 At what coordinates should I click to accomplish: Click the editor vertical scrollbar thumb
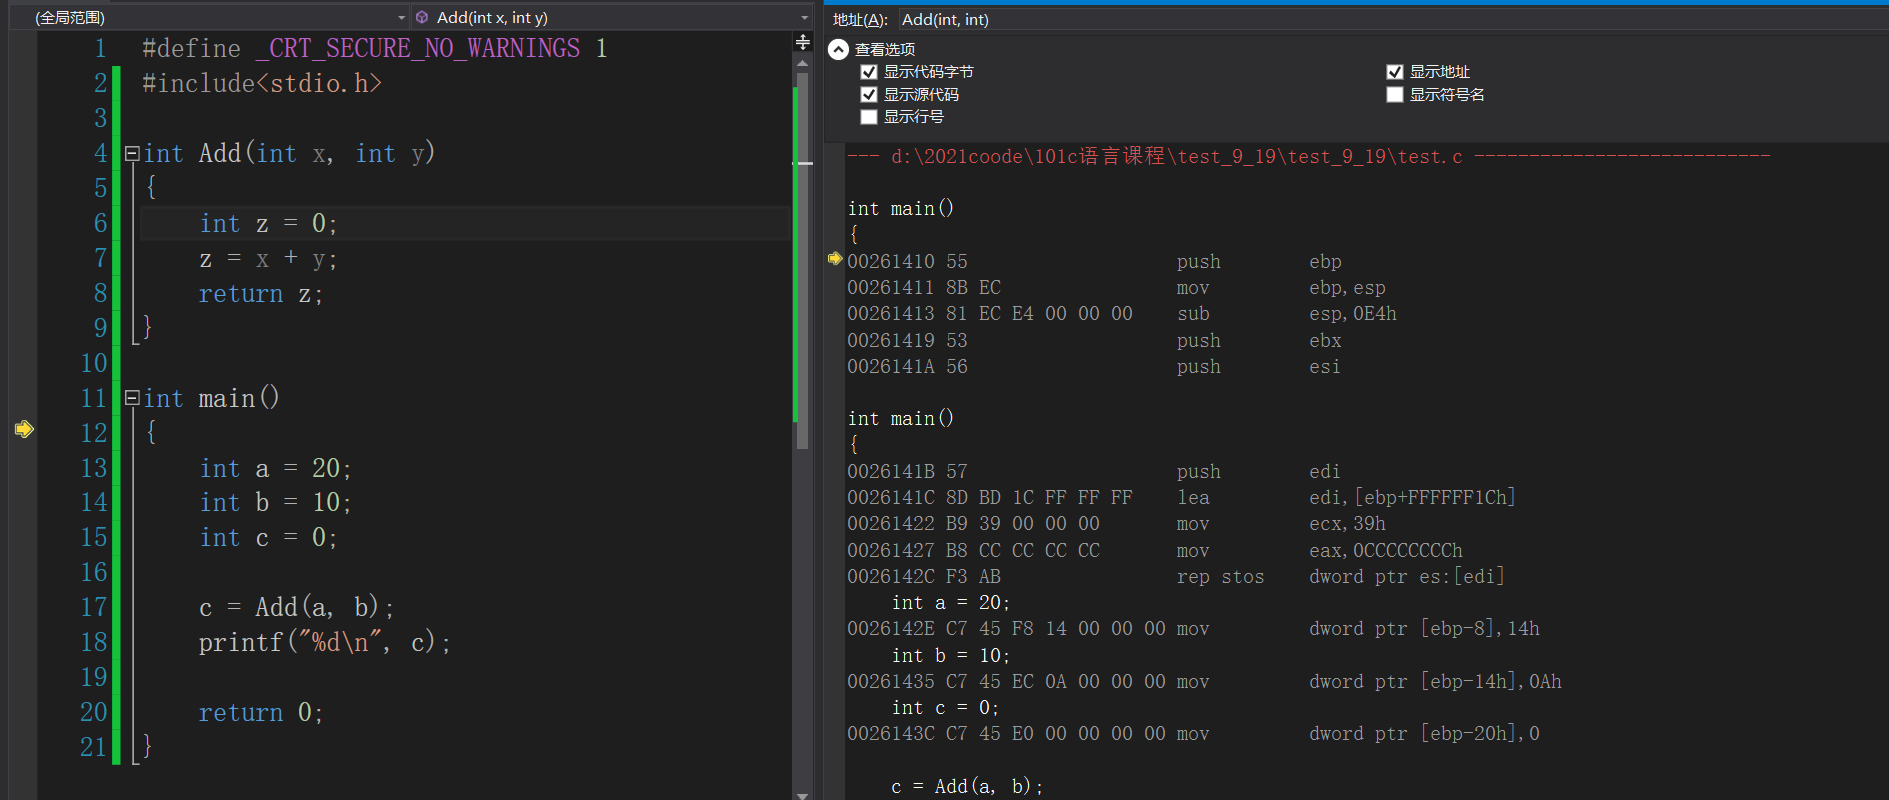point(802,260)
